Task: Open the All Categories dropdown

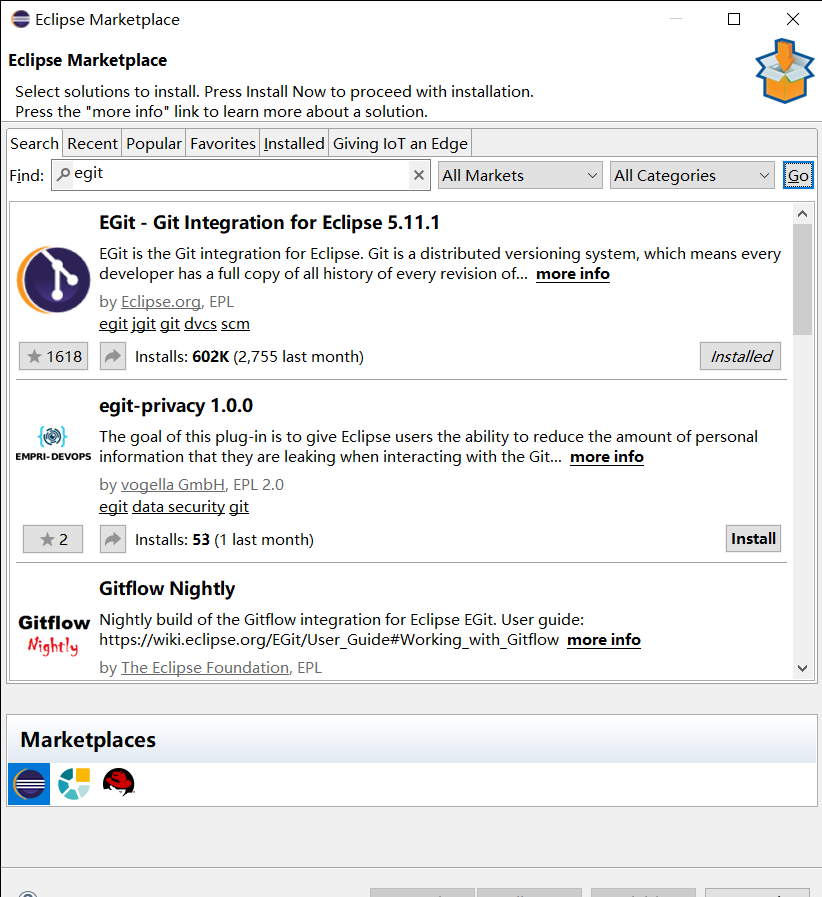Action: [x=692, y=175]
